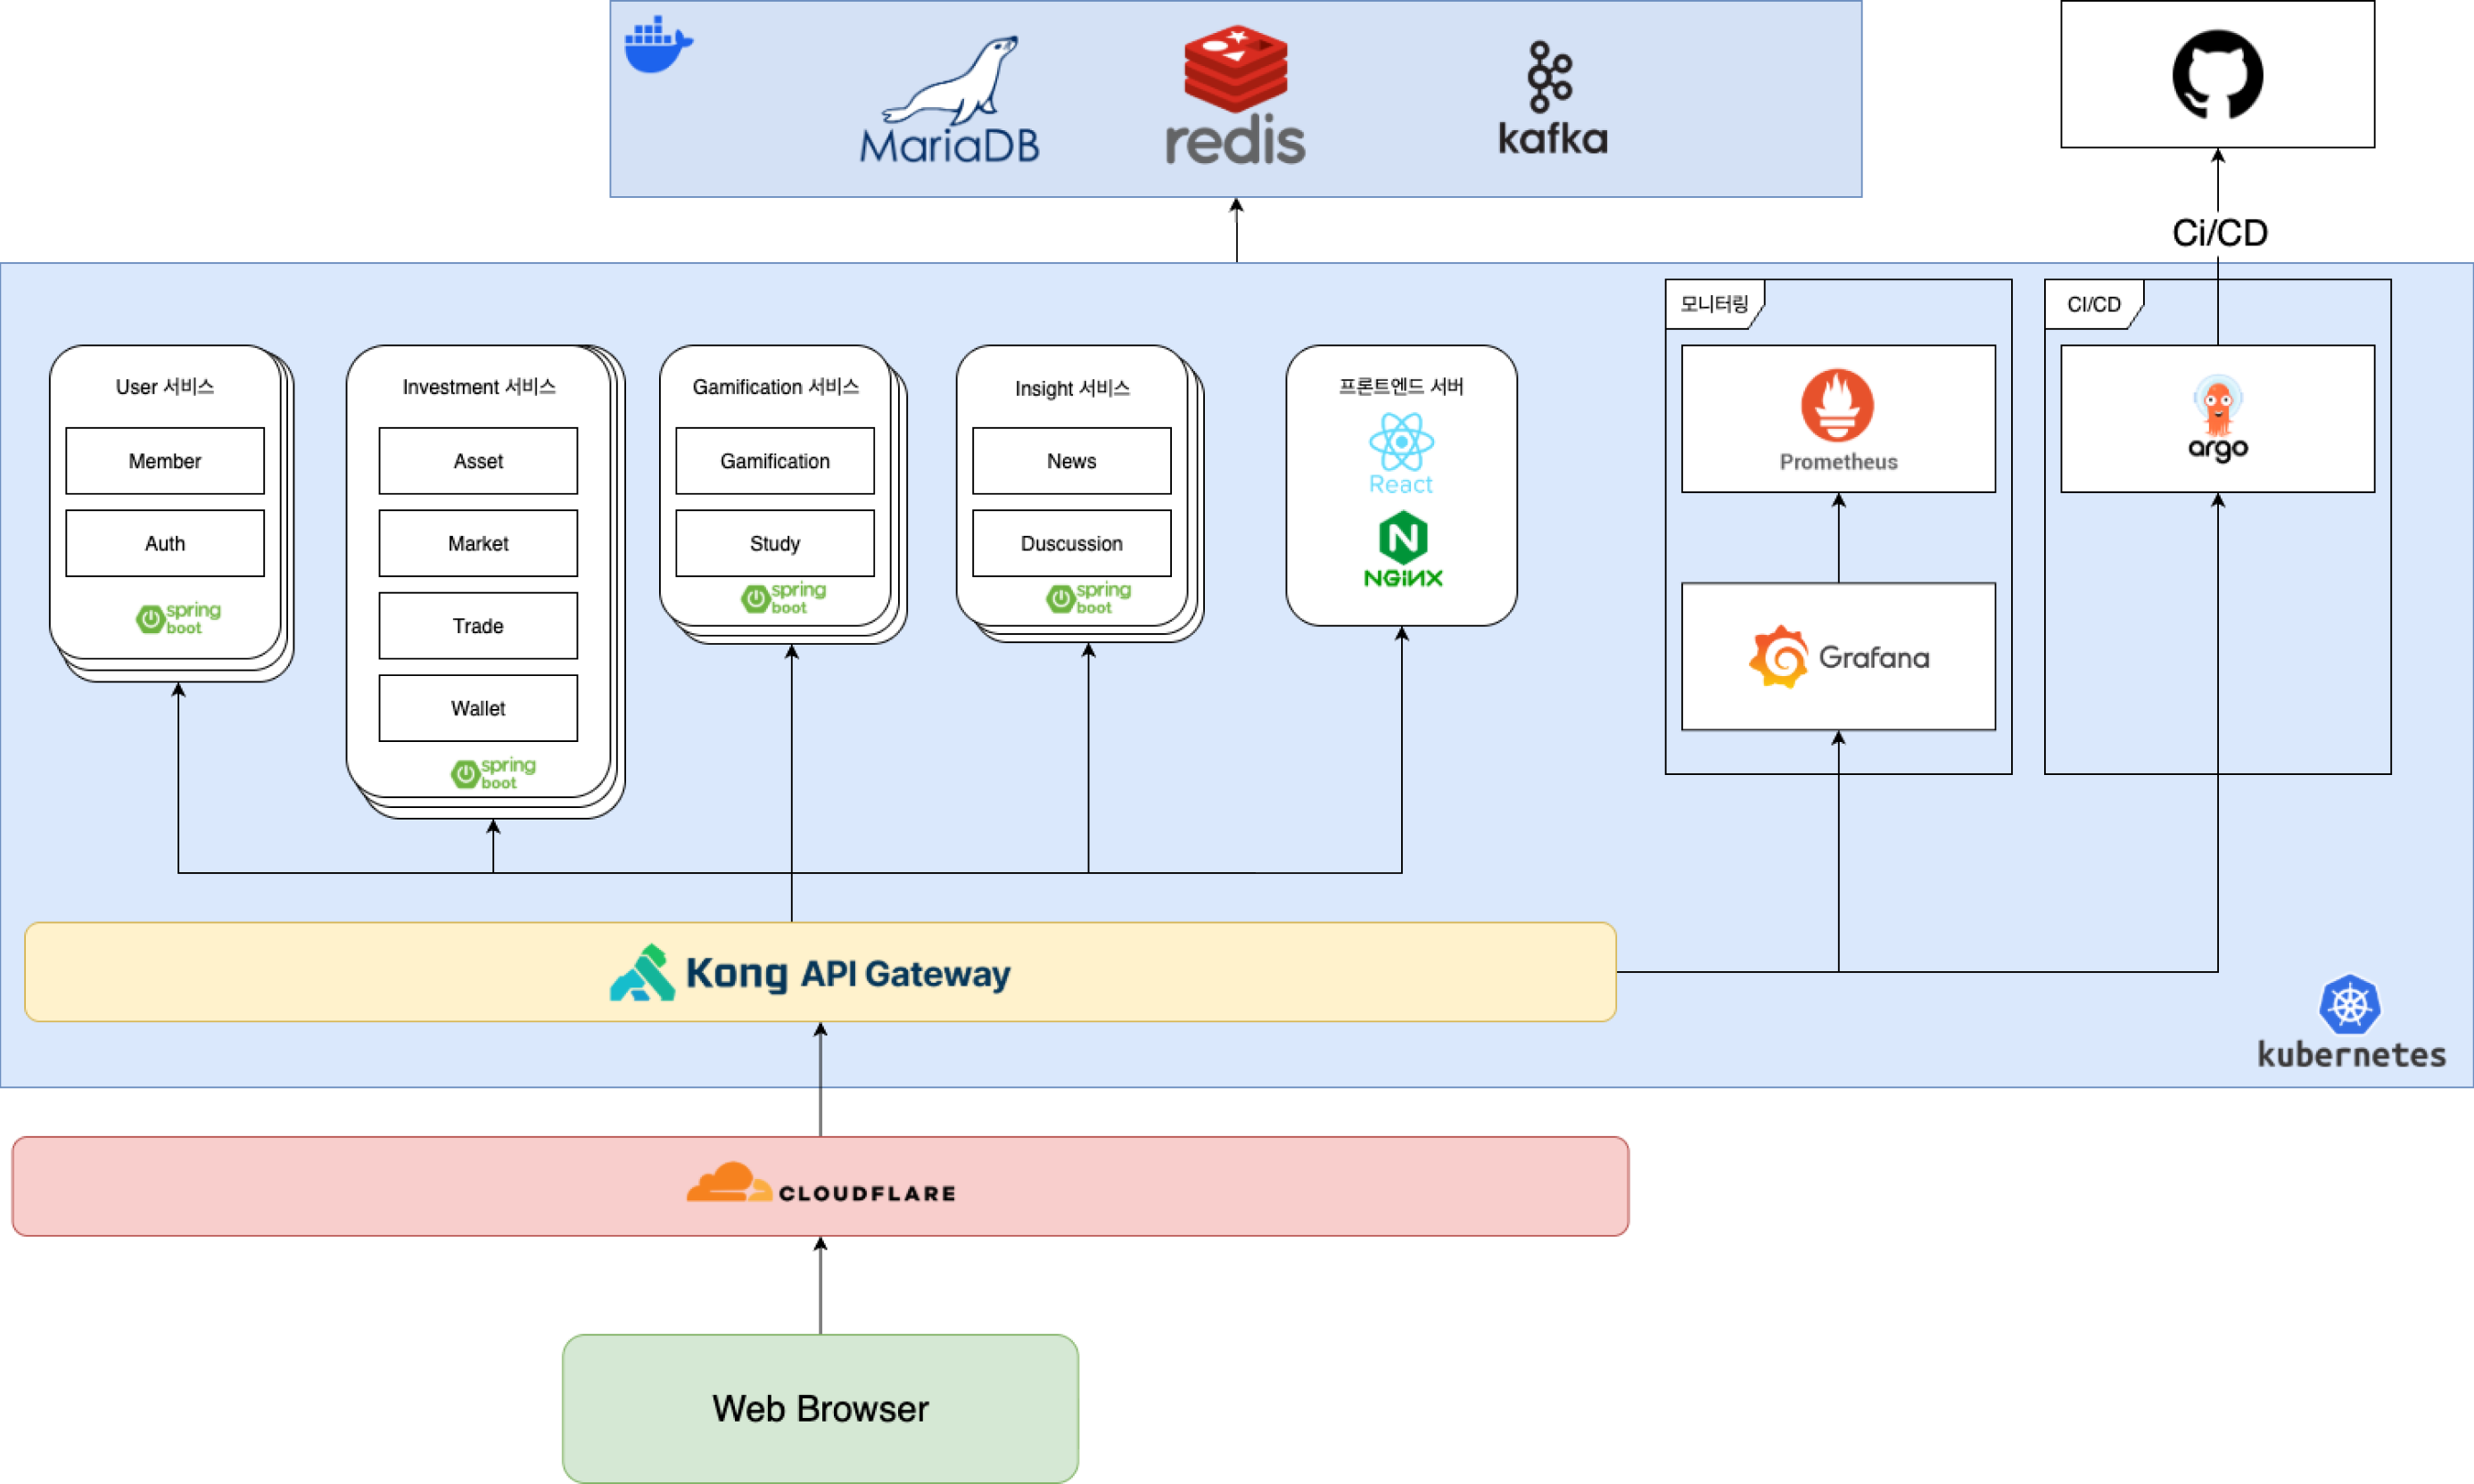Viewport: 2474px width, 1484px height.
Task: Select the CI/CD frame label tab
Action: (x=2093, y=304)
